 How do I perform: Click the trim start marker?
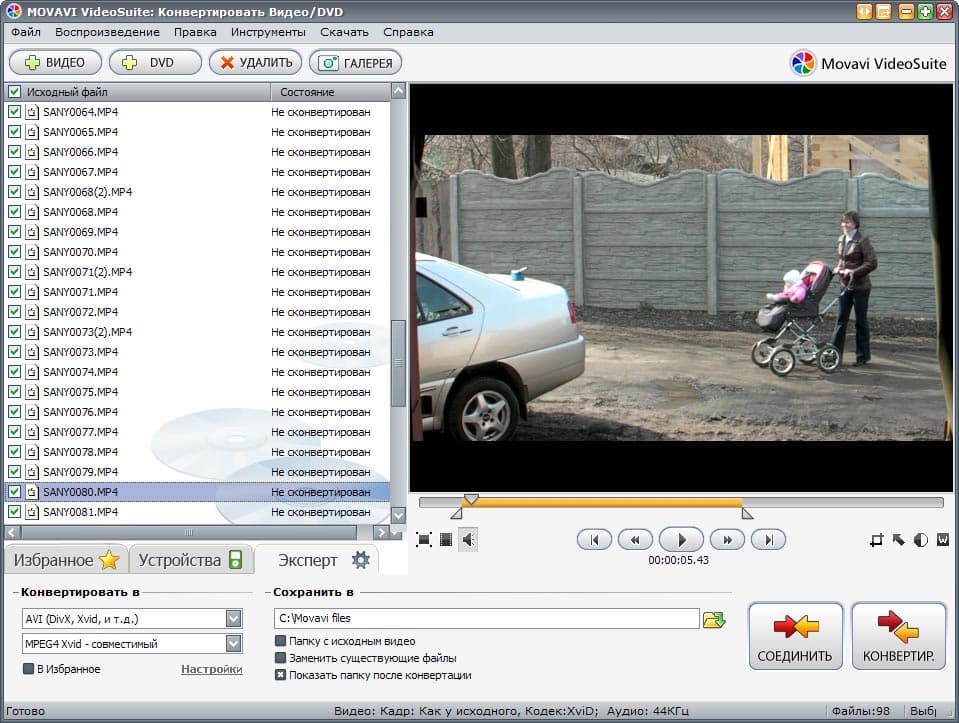click(456, 513)
